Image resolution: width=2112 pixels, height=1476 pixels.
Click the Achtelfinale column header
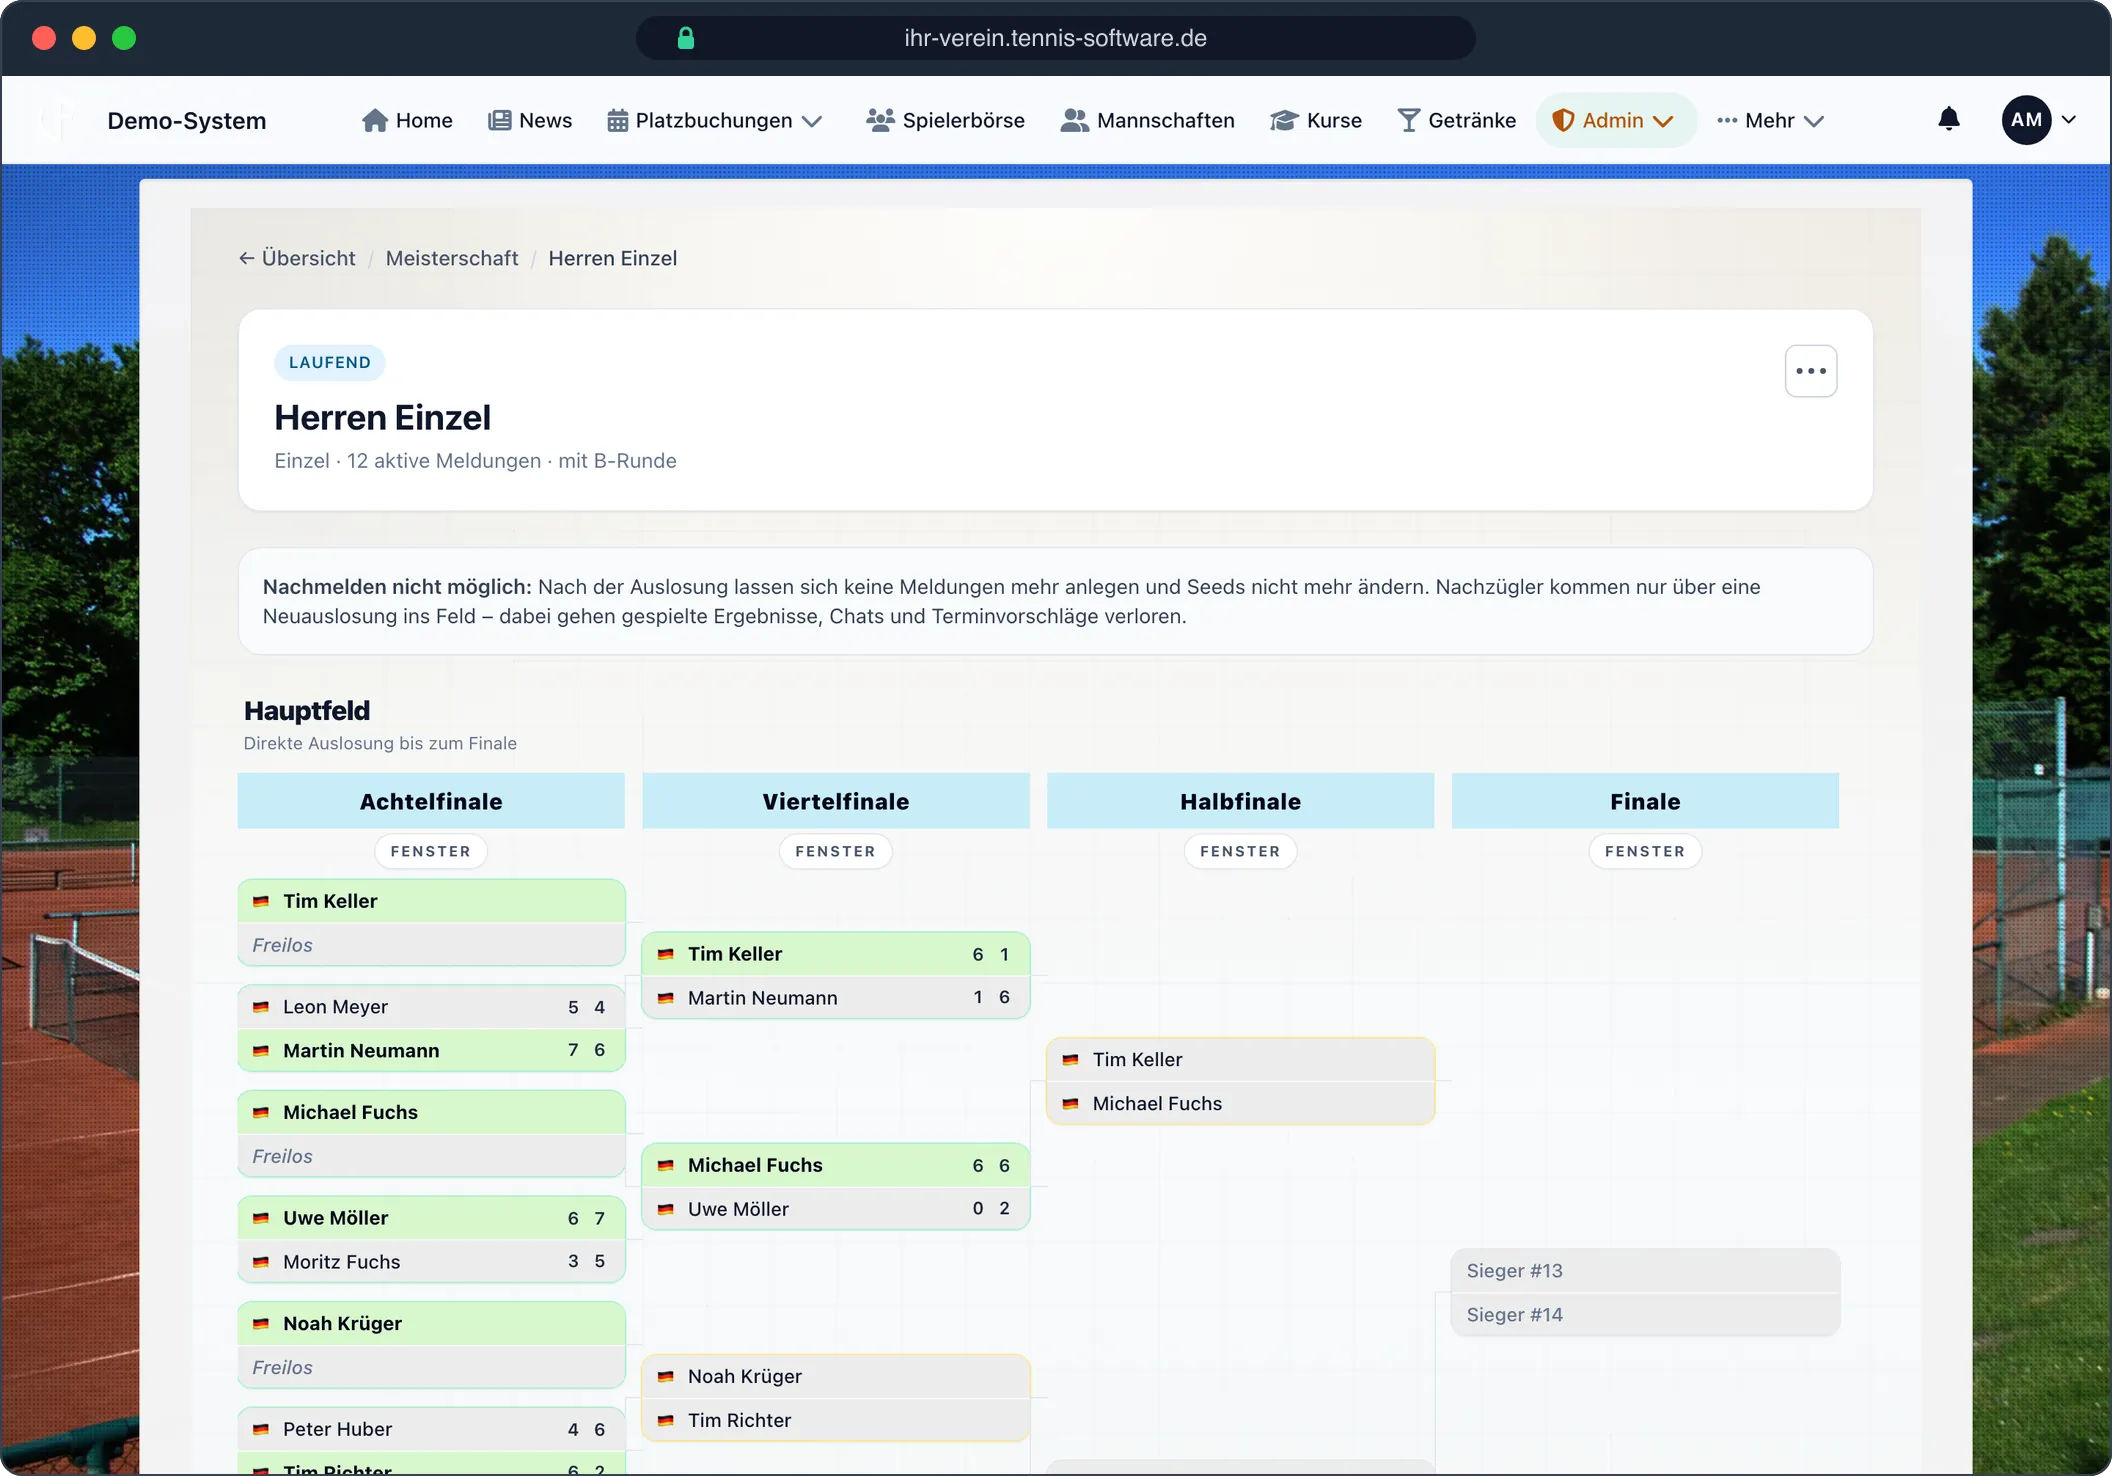[431, 801]
